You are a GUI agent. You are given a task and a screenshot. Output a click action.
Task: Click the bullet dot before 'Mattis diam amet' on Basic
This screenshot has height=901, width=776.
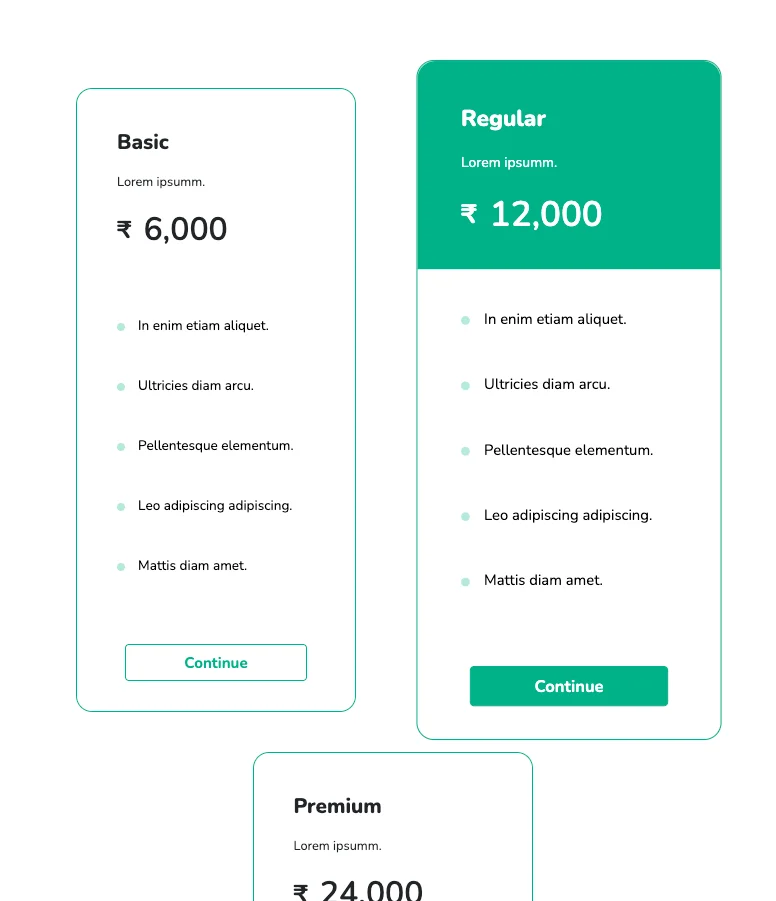pos(120,566)
